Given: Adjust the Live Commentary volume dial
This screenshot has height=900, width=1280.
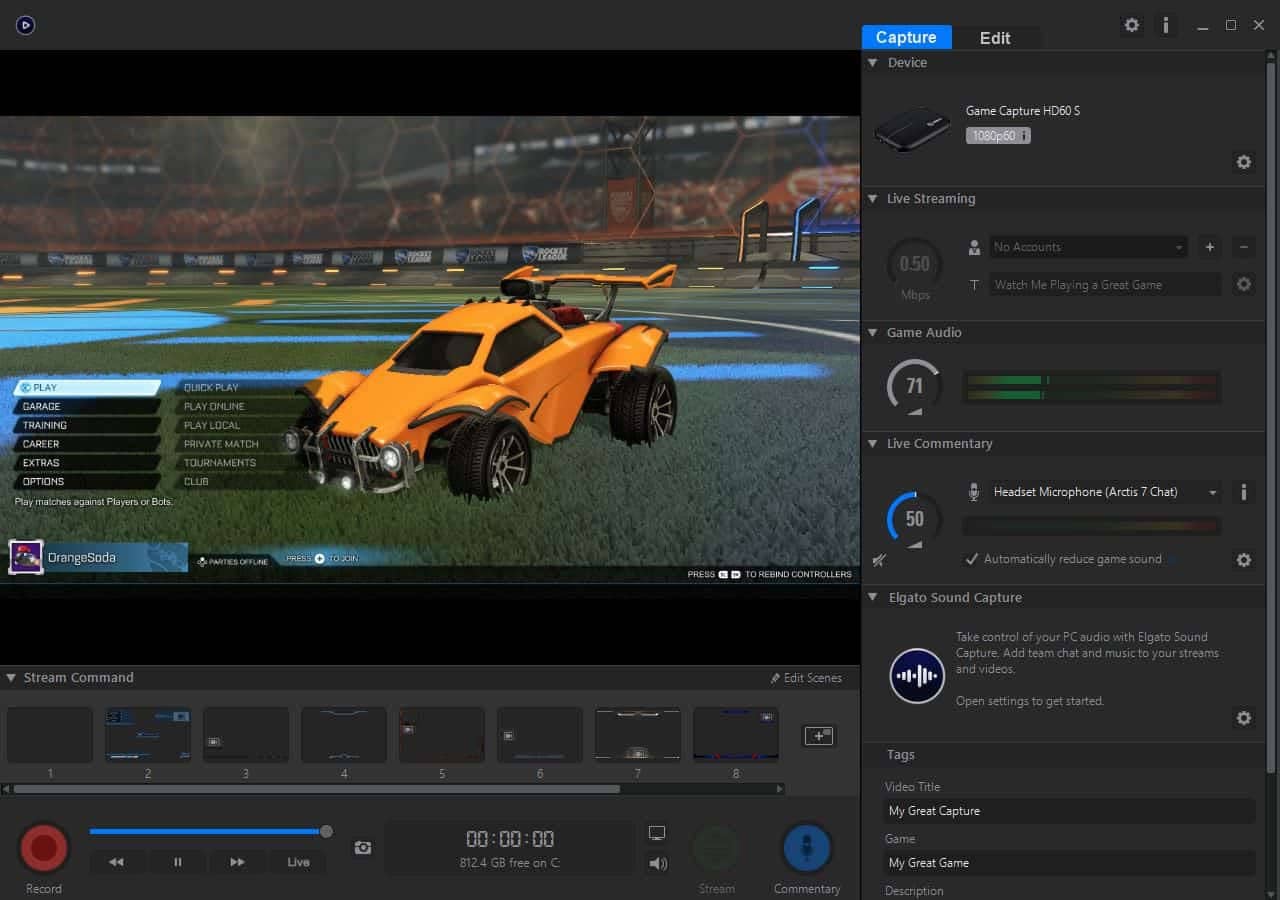Looking at the screenshot, I should pyautogui.click(x=914, y=519).
